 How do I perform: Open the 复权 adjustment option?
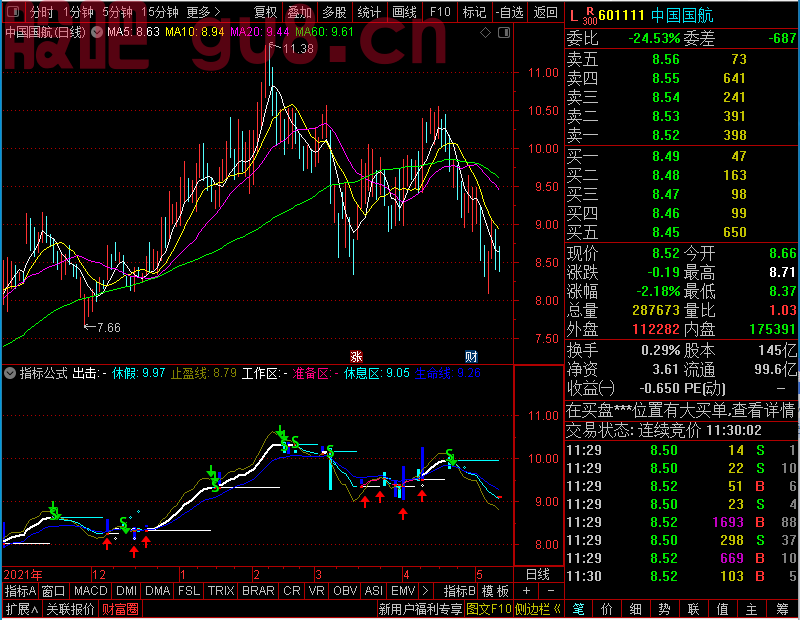tap(265, 12)
